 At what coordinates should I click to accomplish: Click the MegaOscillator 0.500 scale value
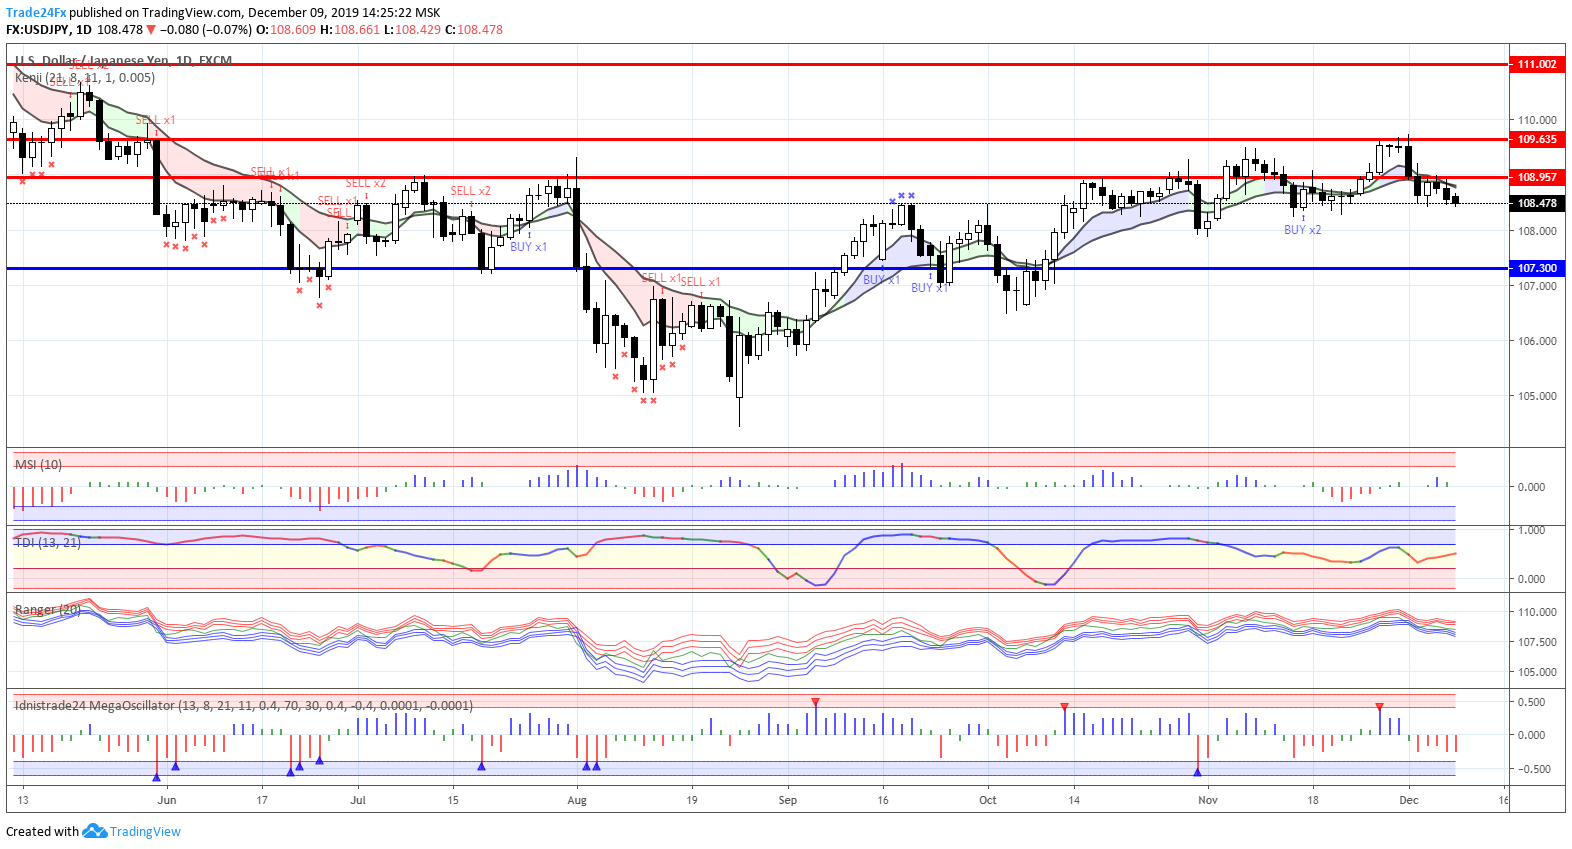tap(1532, 702)
